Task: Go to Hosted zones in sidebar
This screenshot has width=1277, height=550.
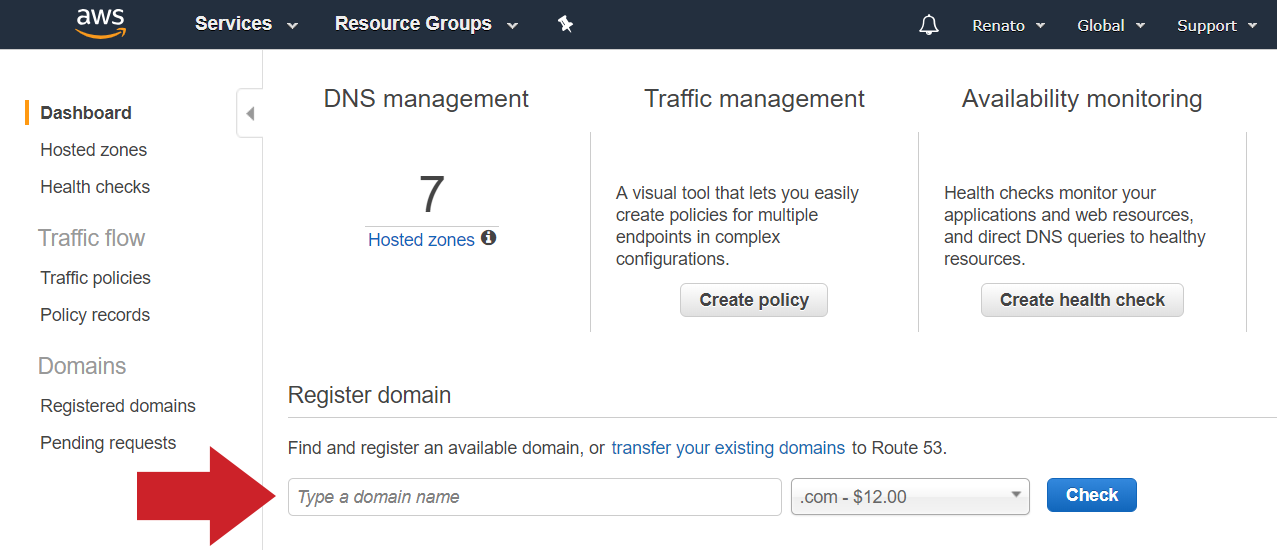Action: 93,150
